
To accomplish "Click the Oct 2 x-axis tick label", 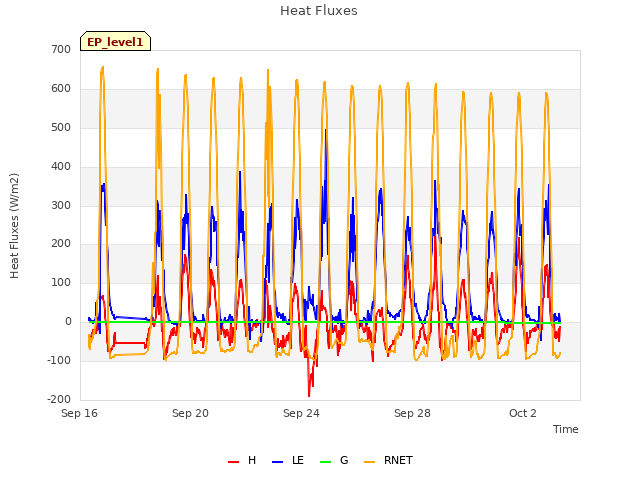I will (523, 413).
